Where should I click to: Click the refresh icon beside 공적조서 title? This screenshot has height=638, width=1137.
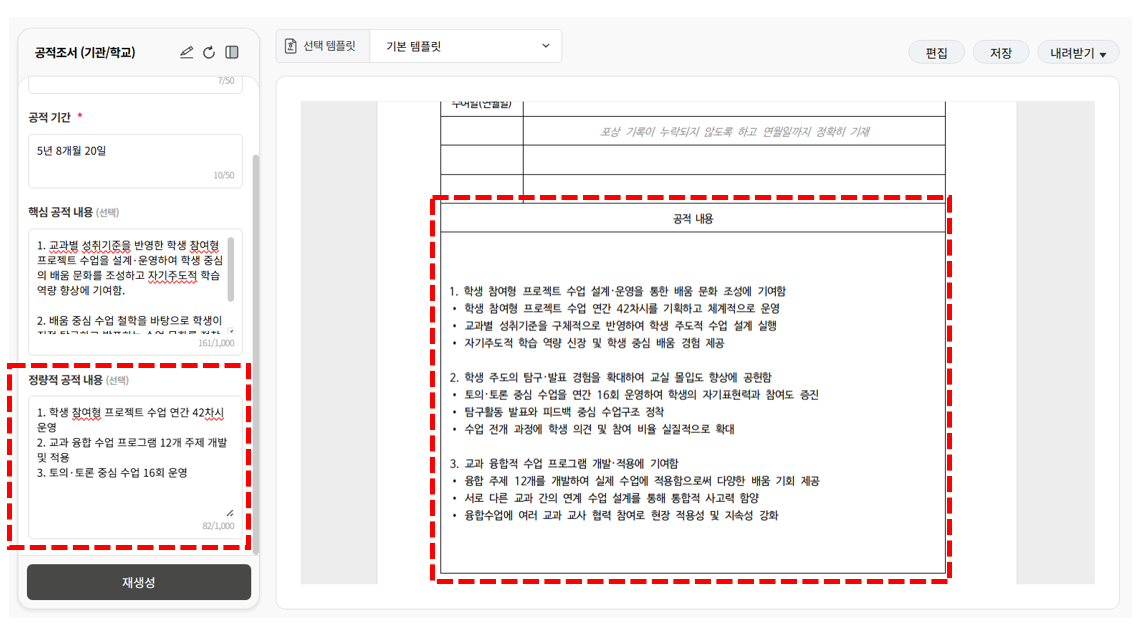[x=209, y=52]
